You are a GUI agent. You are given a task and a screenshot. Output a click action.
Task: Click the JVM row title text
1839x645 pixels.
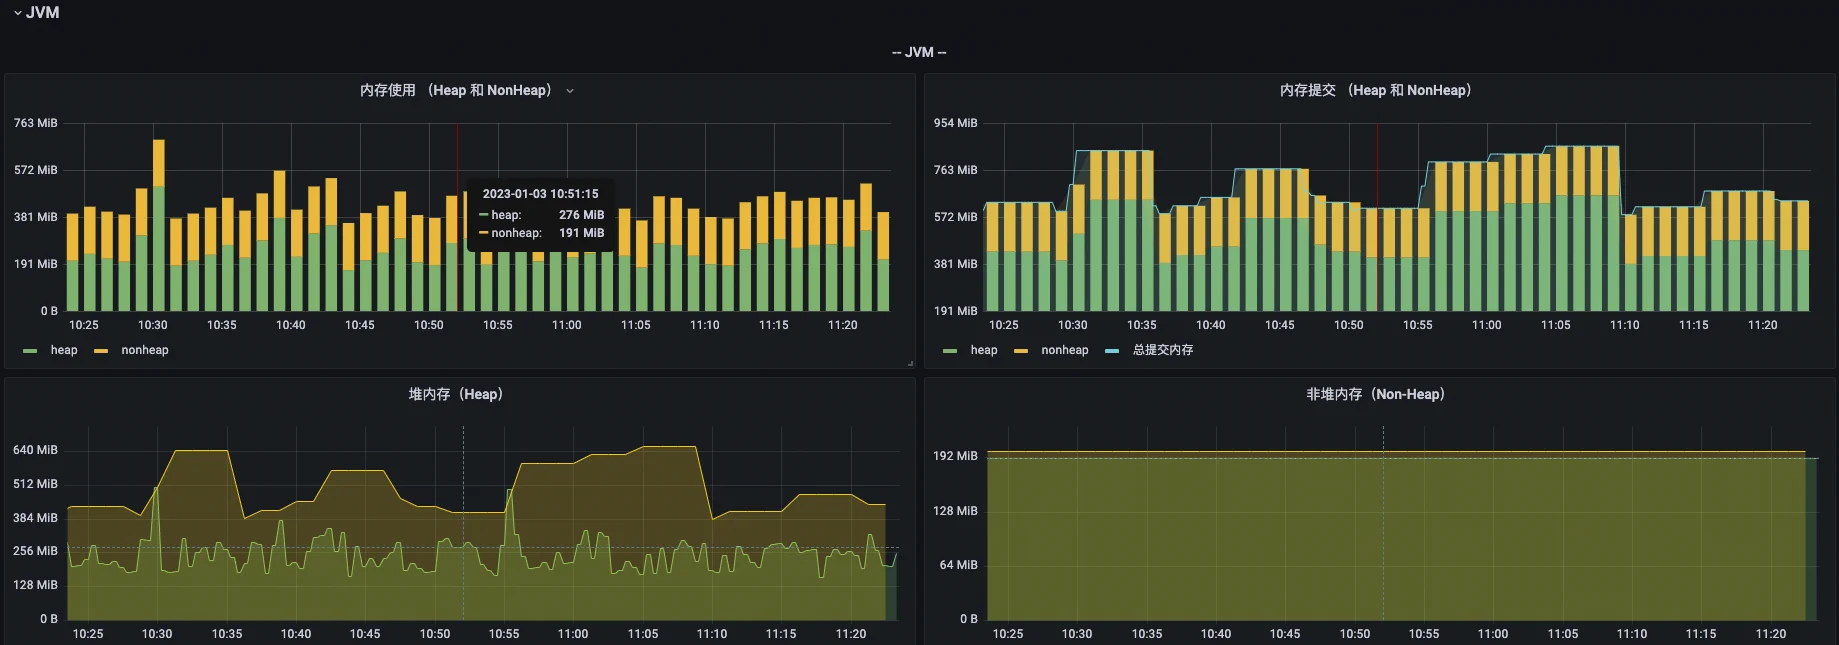(x=43, y=13)
